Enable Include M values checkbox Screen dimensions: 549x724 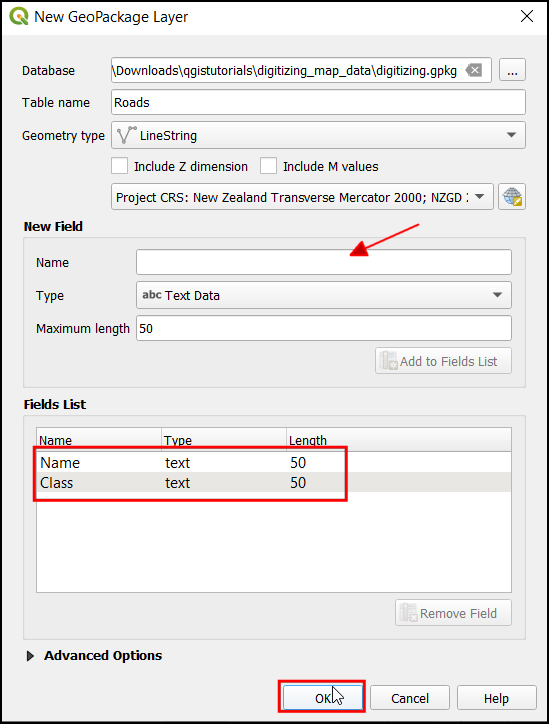pyautogui.click(x=268, y=166)
